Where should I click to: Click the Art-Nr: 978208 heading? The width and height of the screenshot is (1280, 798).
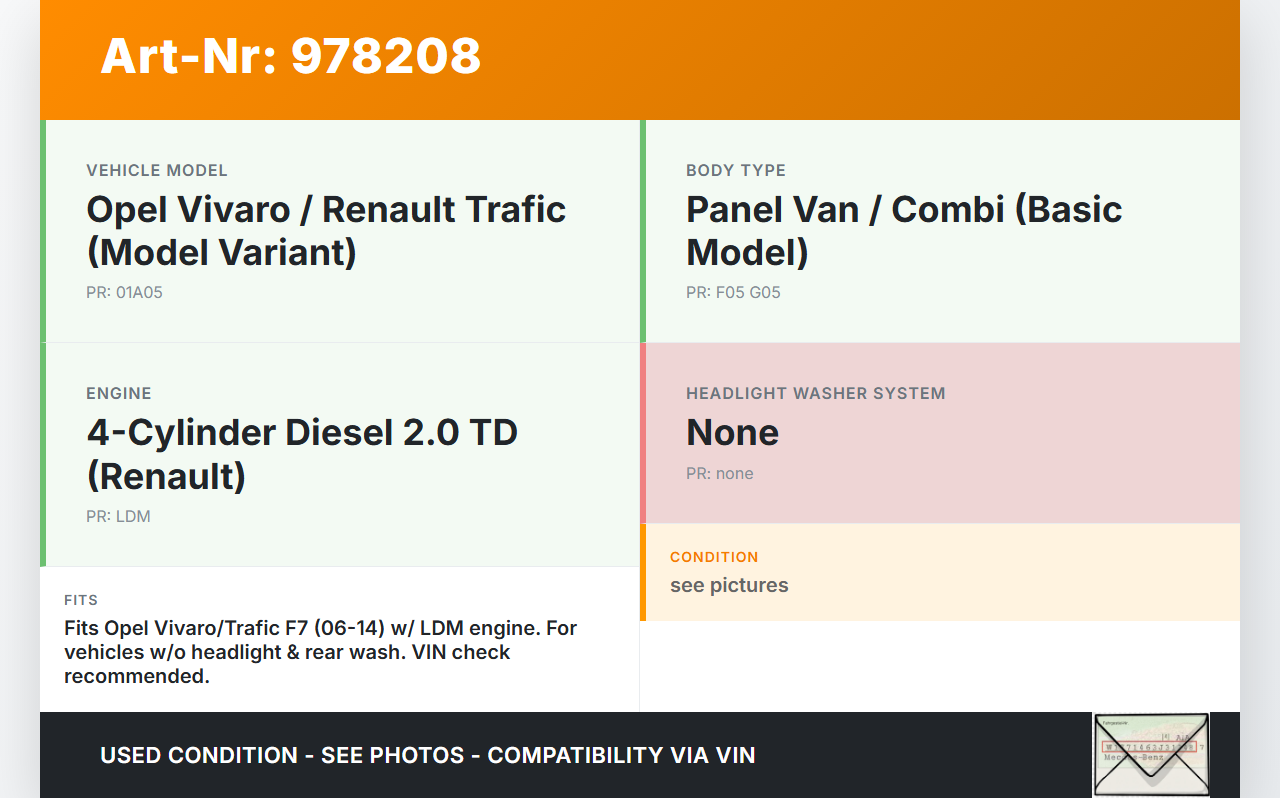[291, 56]
